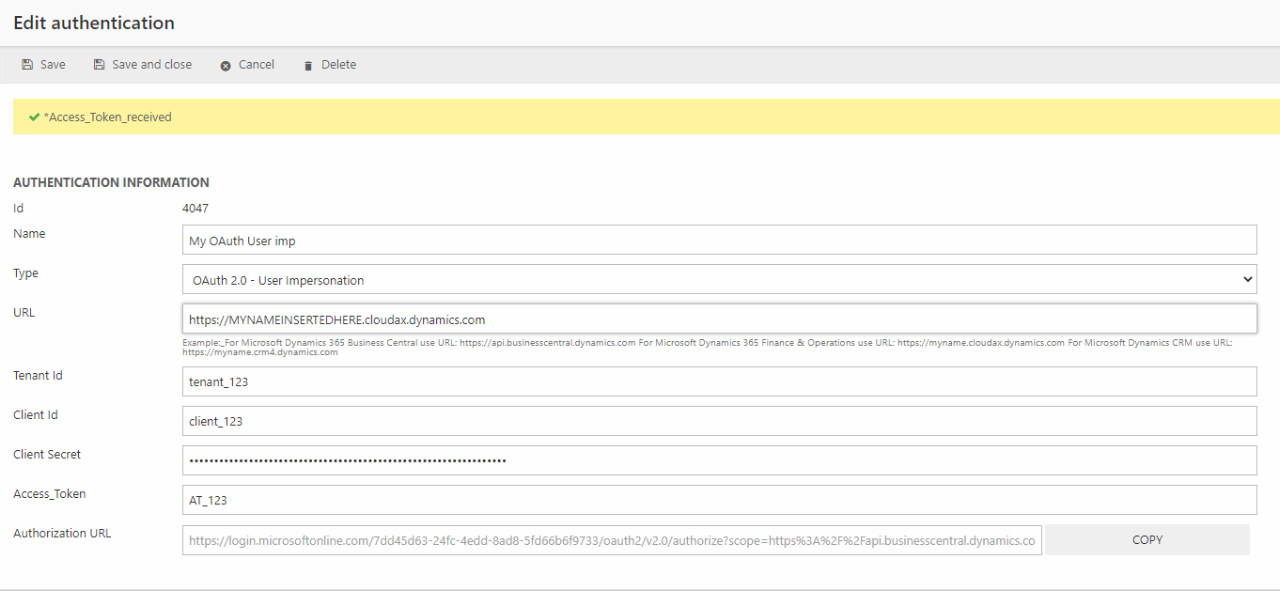Viewport: 1280px width, 591px height.
Task: Select the Cancel label in the toolbar
Action: [256, 65]
